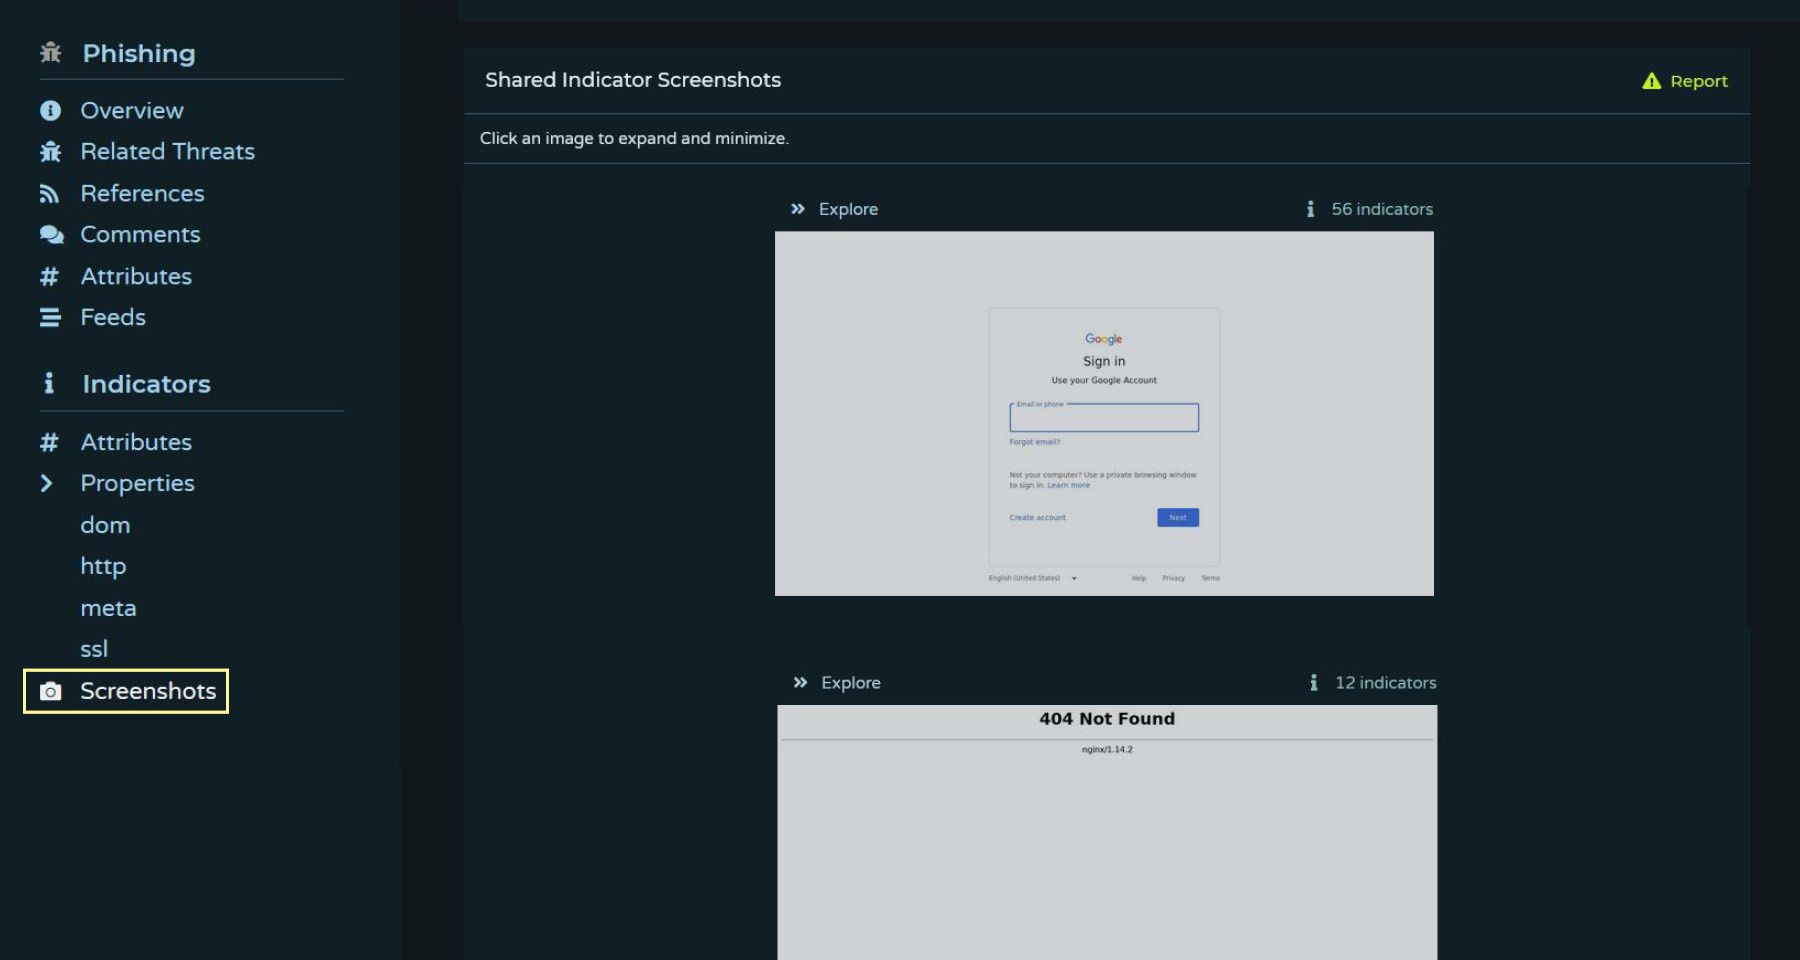Image resolution: width=1800 pixels, height=960 pixels.
Task: Click the 12 indicators link
Action: [1386, 683]
